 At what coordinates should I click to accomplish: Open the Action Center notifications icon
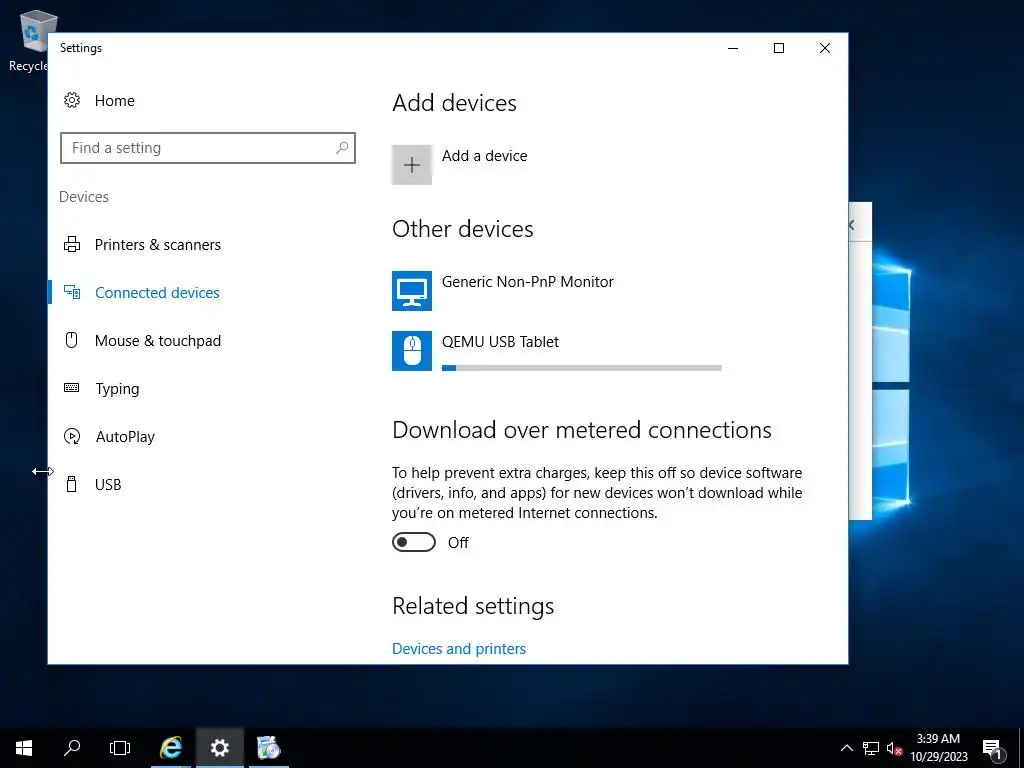tap(992, 749)
